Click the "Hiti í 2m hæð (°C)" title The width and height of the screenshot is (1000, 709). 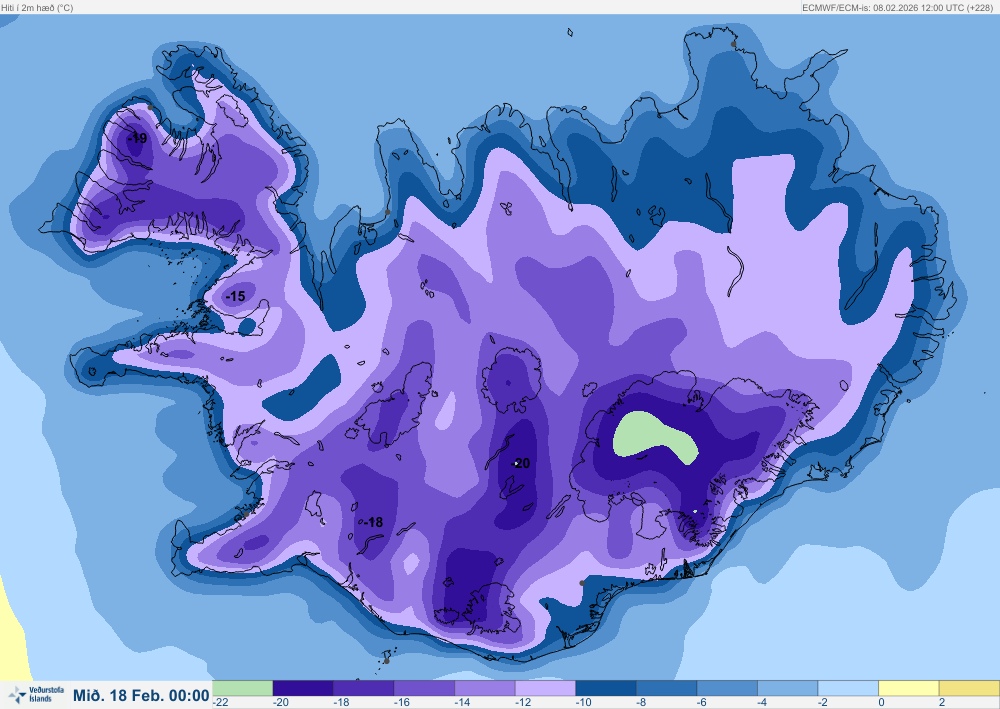click(x=38, y=8)
